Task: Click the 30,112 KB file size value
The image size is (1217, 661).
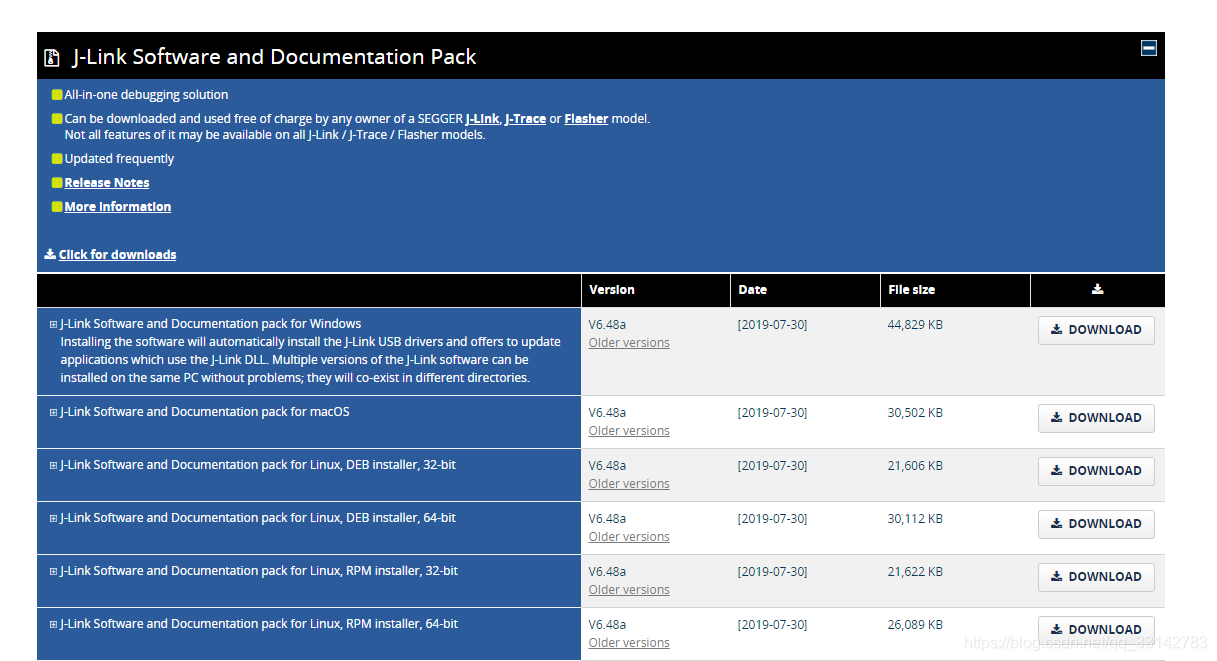Action: point(915,519)
